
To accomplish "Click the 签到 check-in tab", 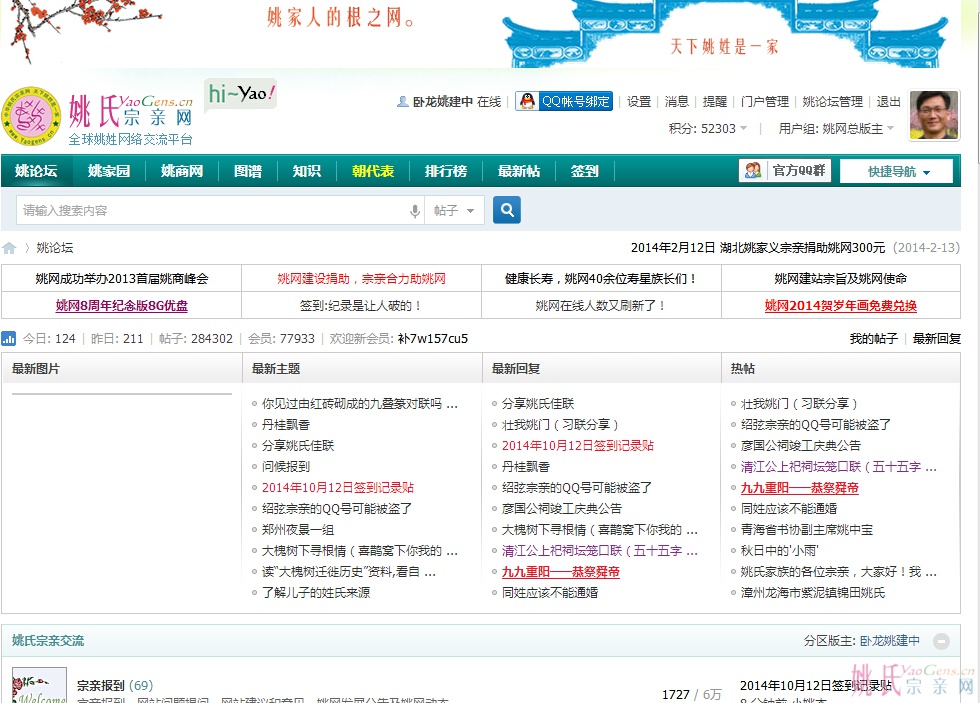I will click(x=585, y=171).
